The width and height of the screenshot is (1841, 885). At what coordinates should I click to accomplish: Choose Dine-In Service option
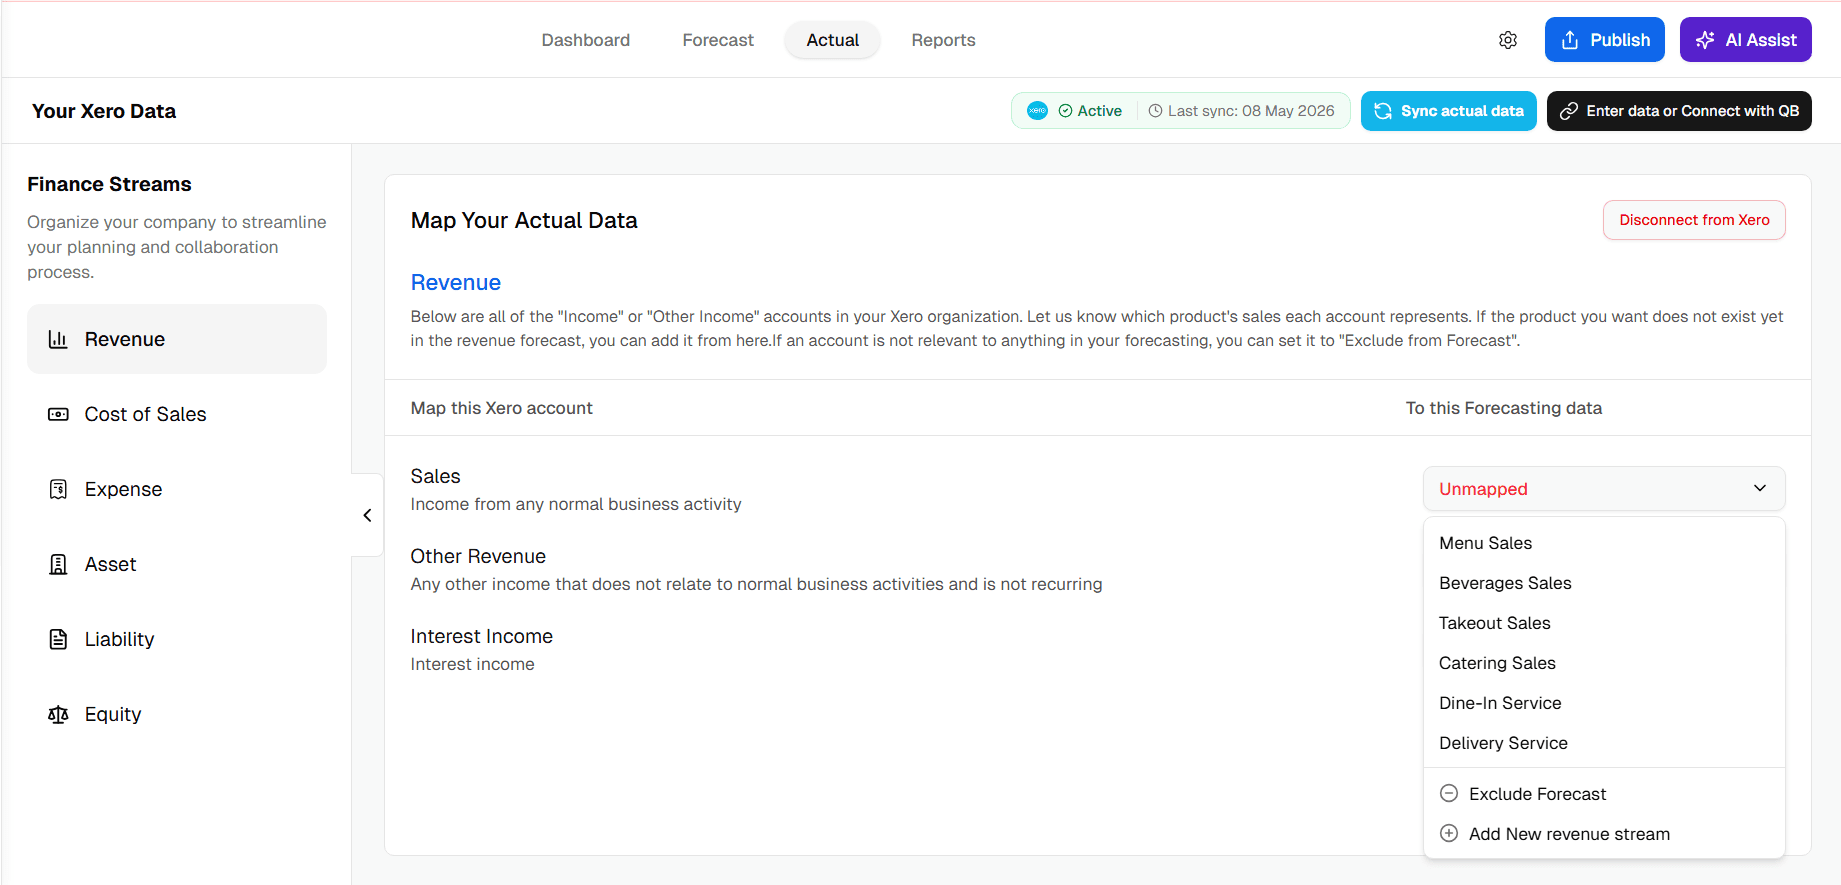tap(1604, 703)
